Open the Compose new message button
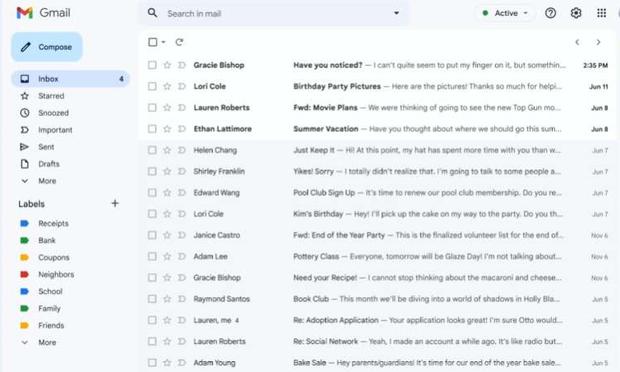620x372 pixels. click(x=47, y=47)
